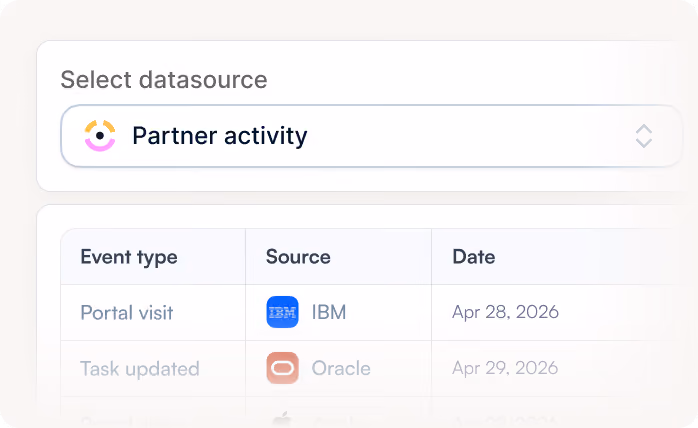The width and height of the screenshot is (698, 428).
Task: Click the Oracle source name text
Action: click(x=341, y=368)
